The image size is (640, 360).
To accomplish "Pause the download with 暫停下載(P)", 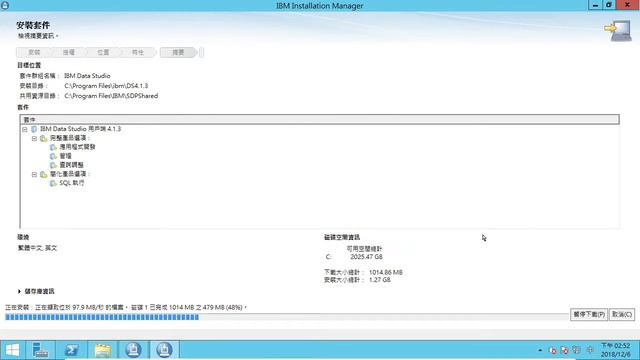I will pyautogui.click(x=589, y=314).
